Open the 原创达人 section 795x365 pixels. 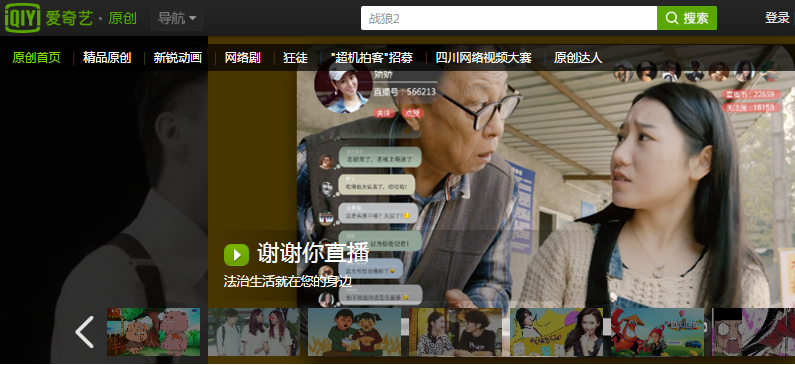[x=578, y=58]
